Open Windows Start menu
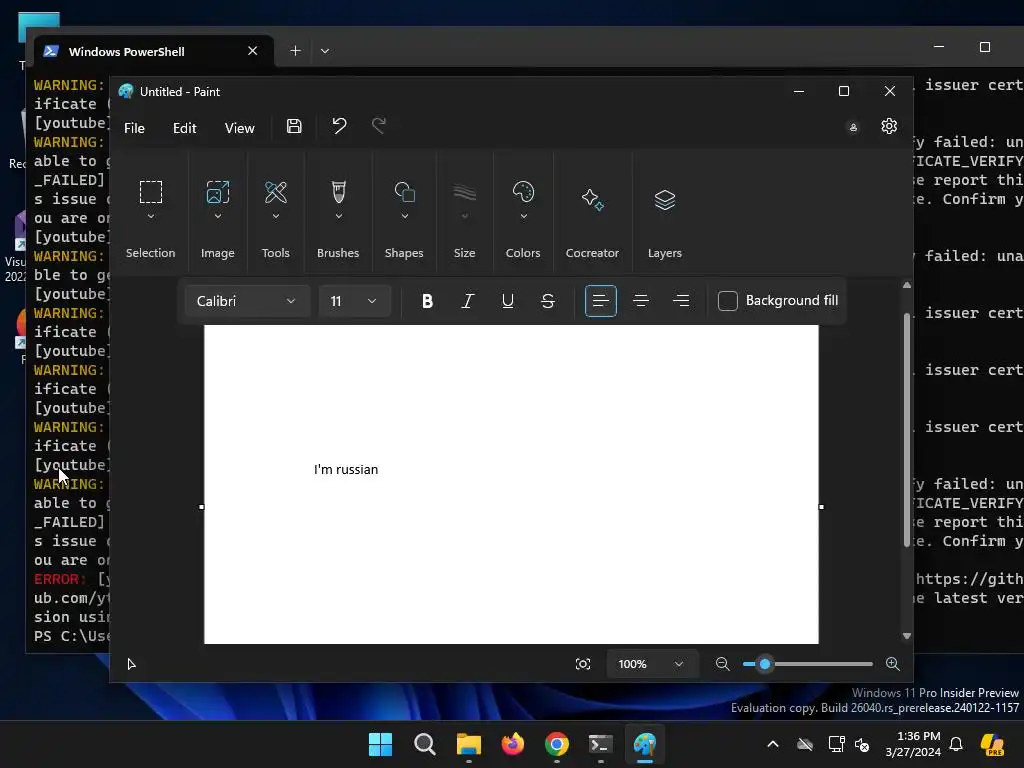This screenshot has height=768, width=1024. 381,744
